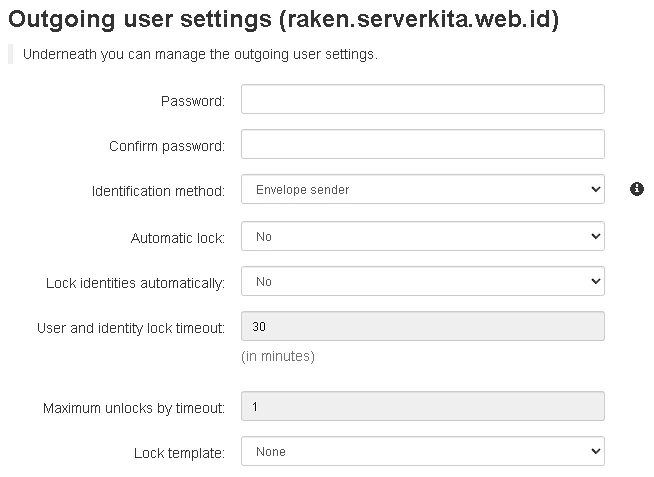Image resolution: width=654 pixels, height=477 pixels.
Task: Click the "Automatic lock:" label
Action: pyautogui.click(x=178, y=238)
